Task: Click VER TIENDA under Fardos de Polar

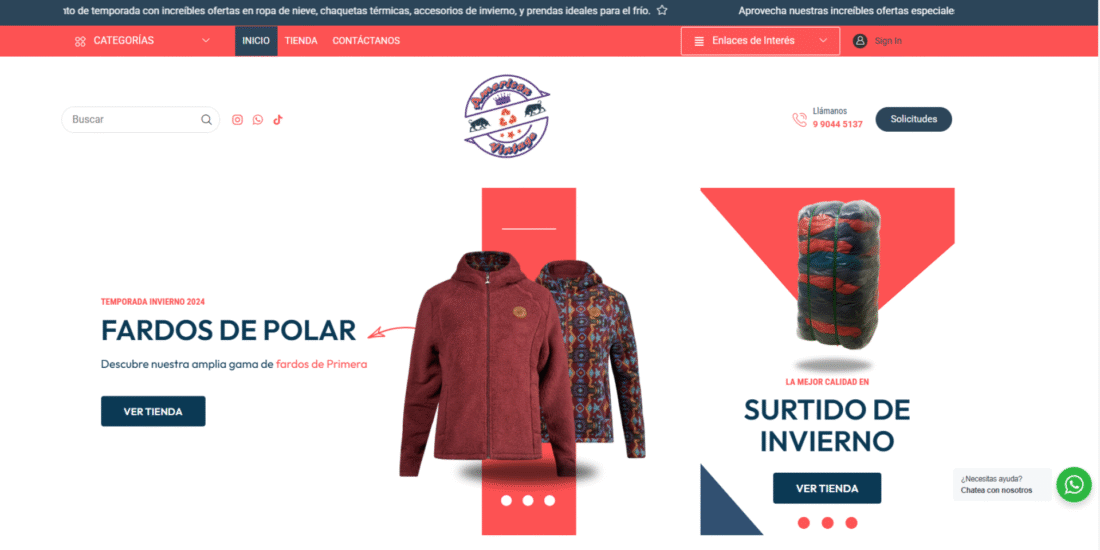Action: click(x=153, y=411)
